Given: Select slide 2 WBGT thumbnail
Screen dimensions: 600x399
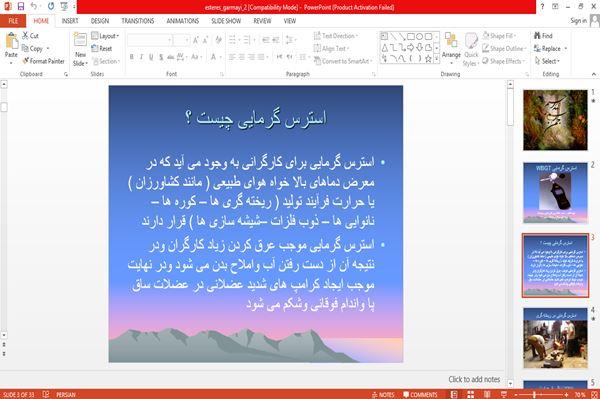Looking at the screenshot, I should coord(555,192).
